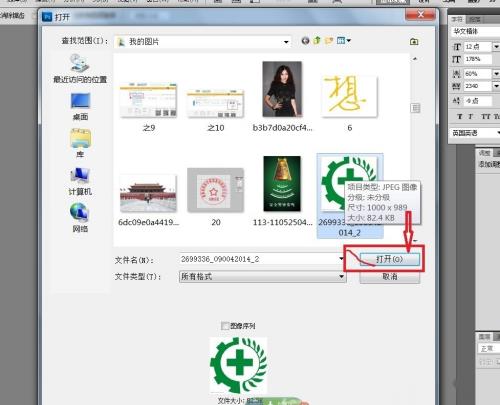
Task: Select 网络 in the places sidebar
Action: [80, 218]
